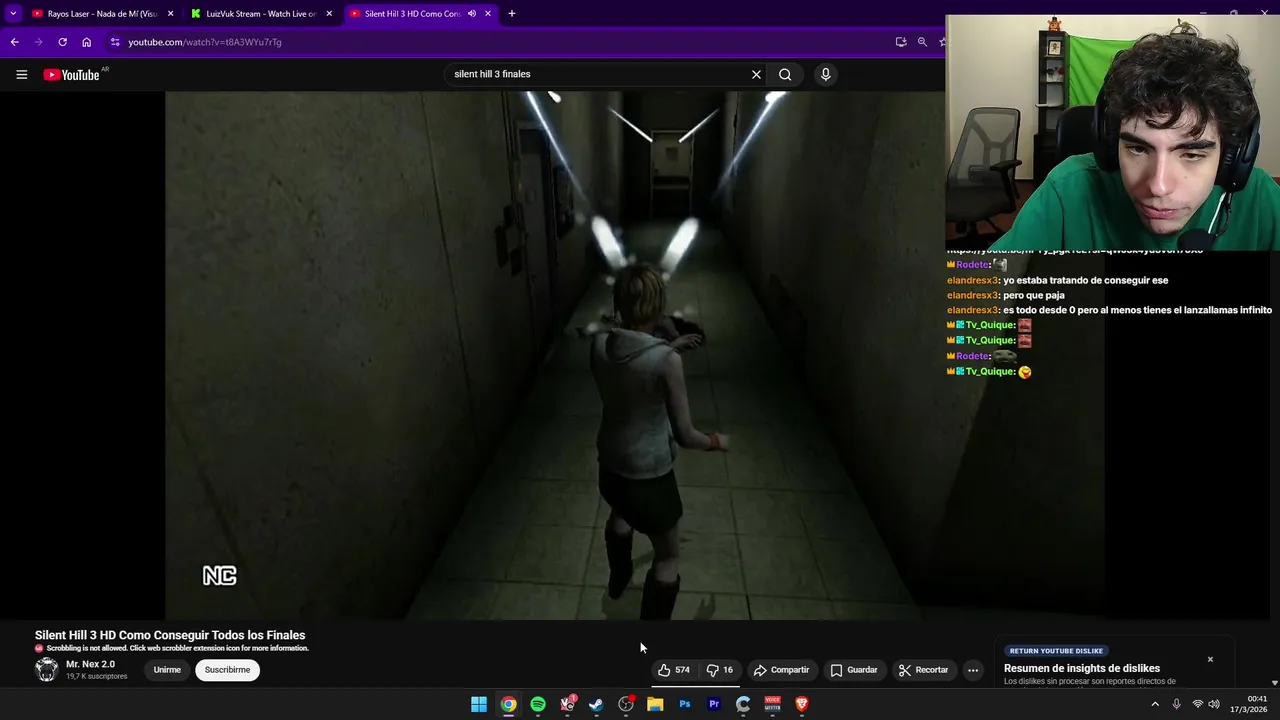Open Premiere Pro from the taskbar
The height and width of the screenshot is (720, 1280).
pos(714,704)
